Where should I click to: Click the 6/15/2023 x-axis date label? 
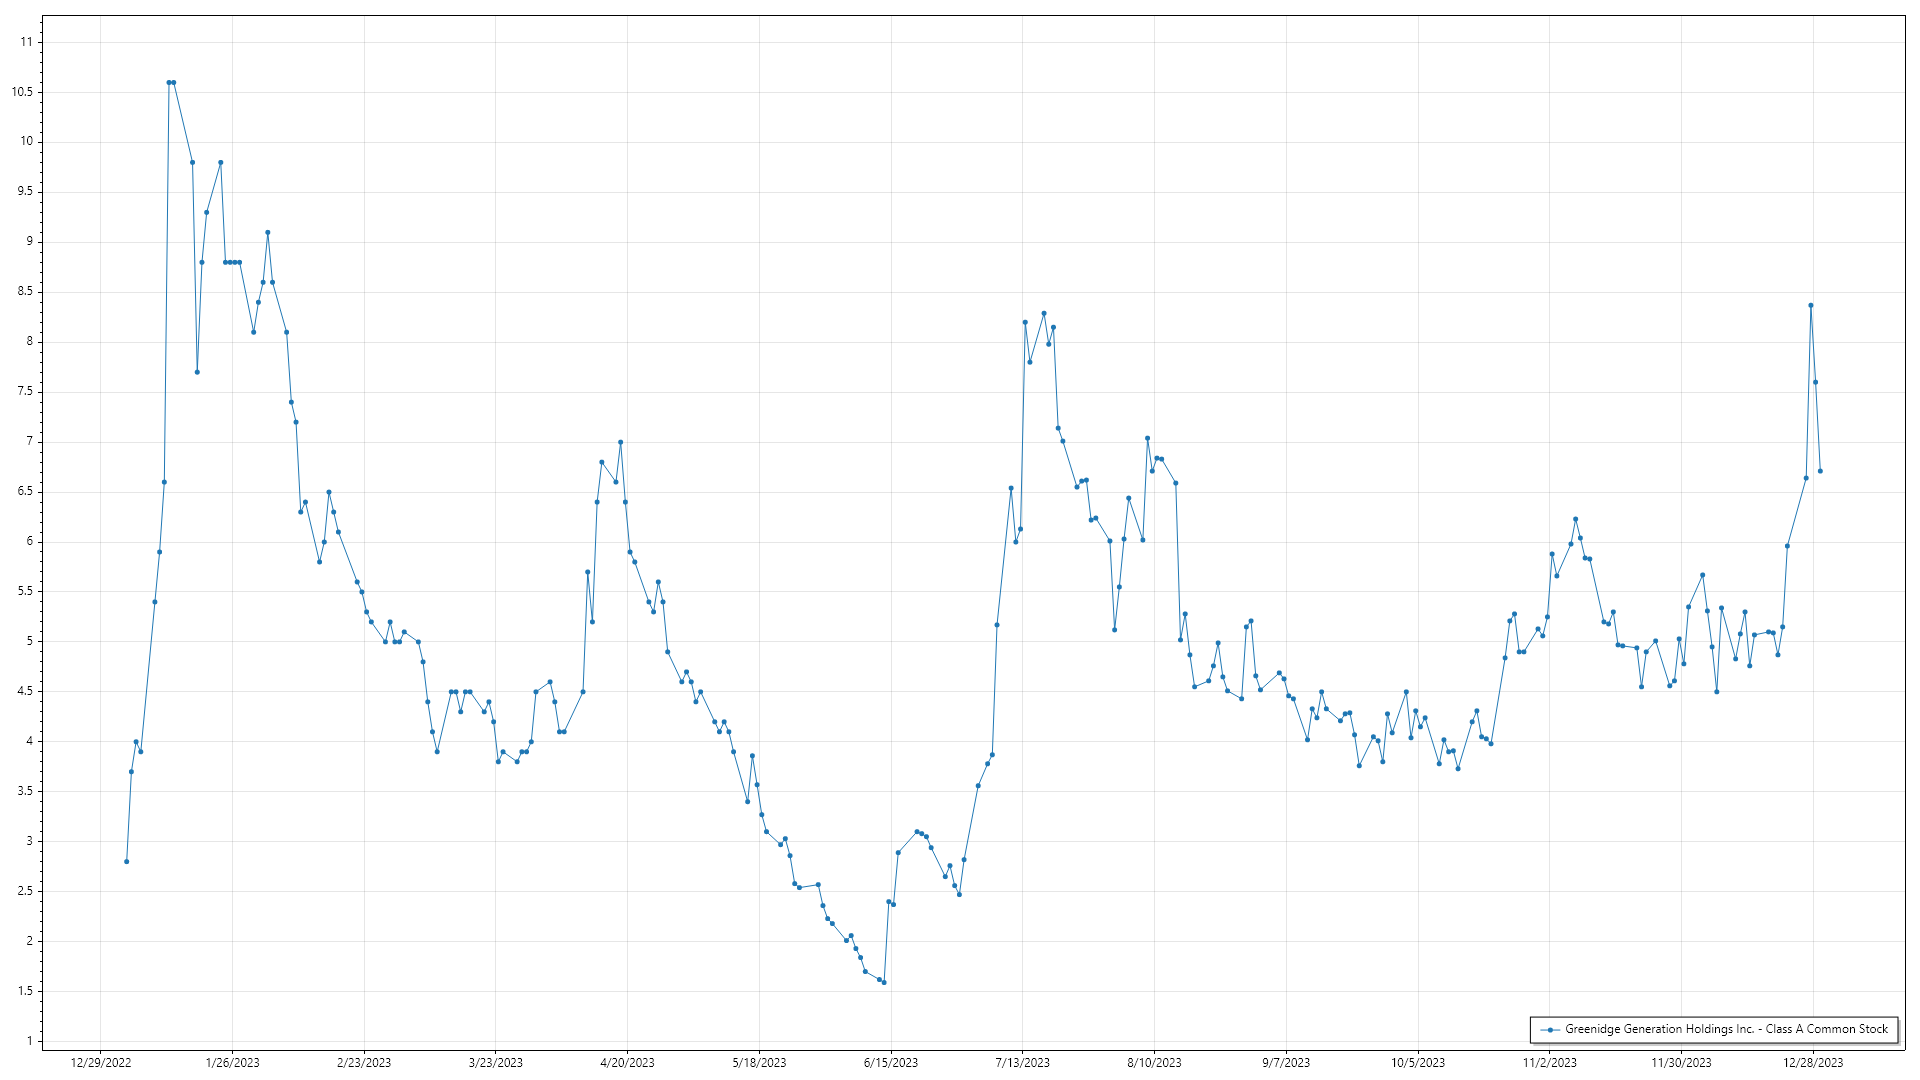click(x=891, y=1062)
